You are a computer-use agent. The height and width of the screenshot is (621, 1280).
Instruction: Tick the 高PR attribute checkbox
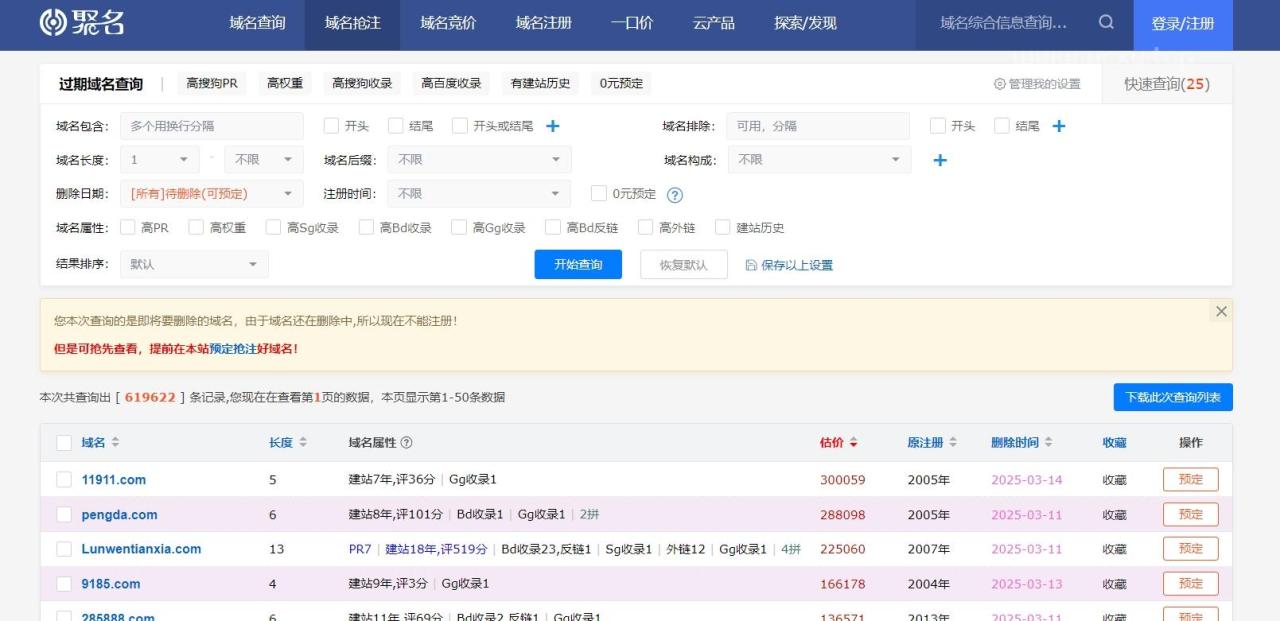pyautogui.click(x=127, y=227)
